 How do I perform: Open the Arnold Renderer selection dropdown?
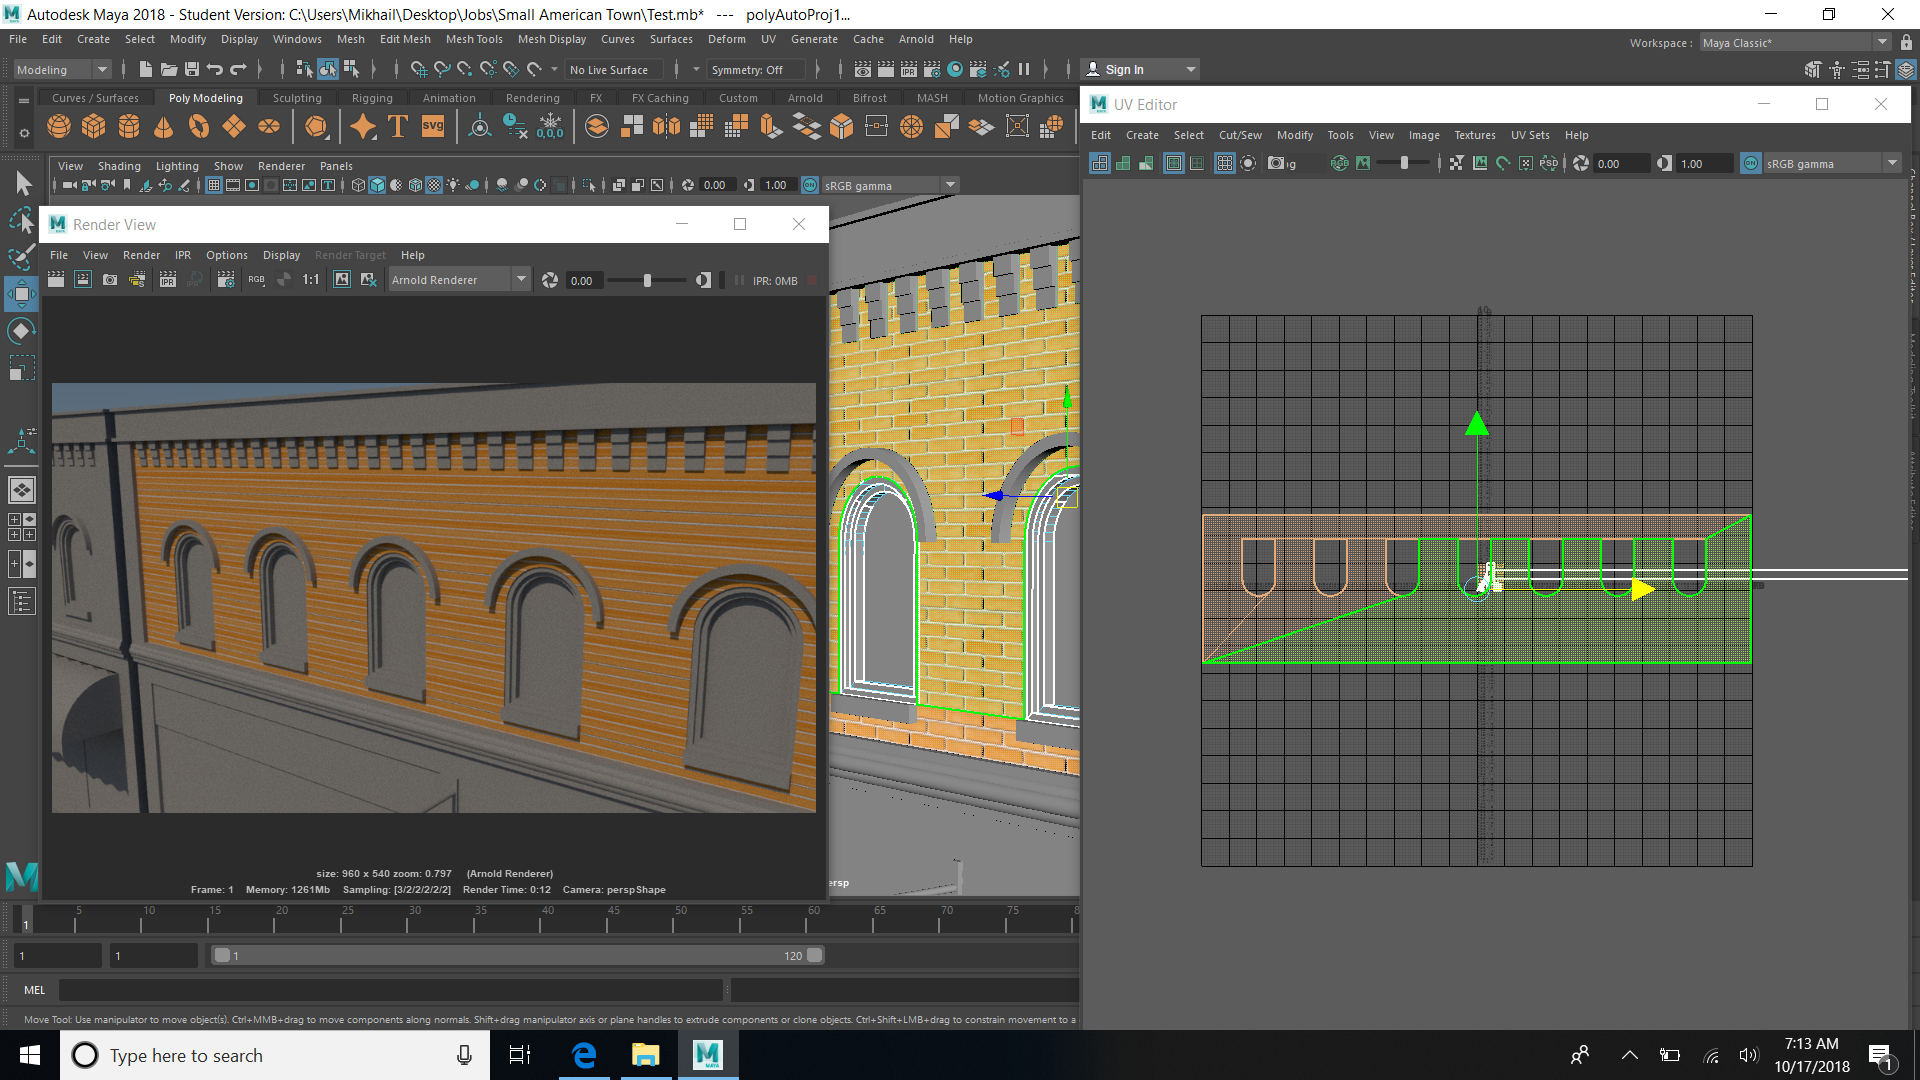pyautogui.click(x=521, y=279)
